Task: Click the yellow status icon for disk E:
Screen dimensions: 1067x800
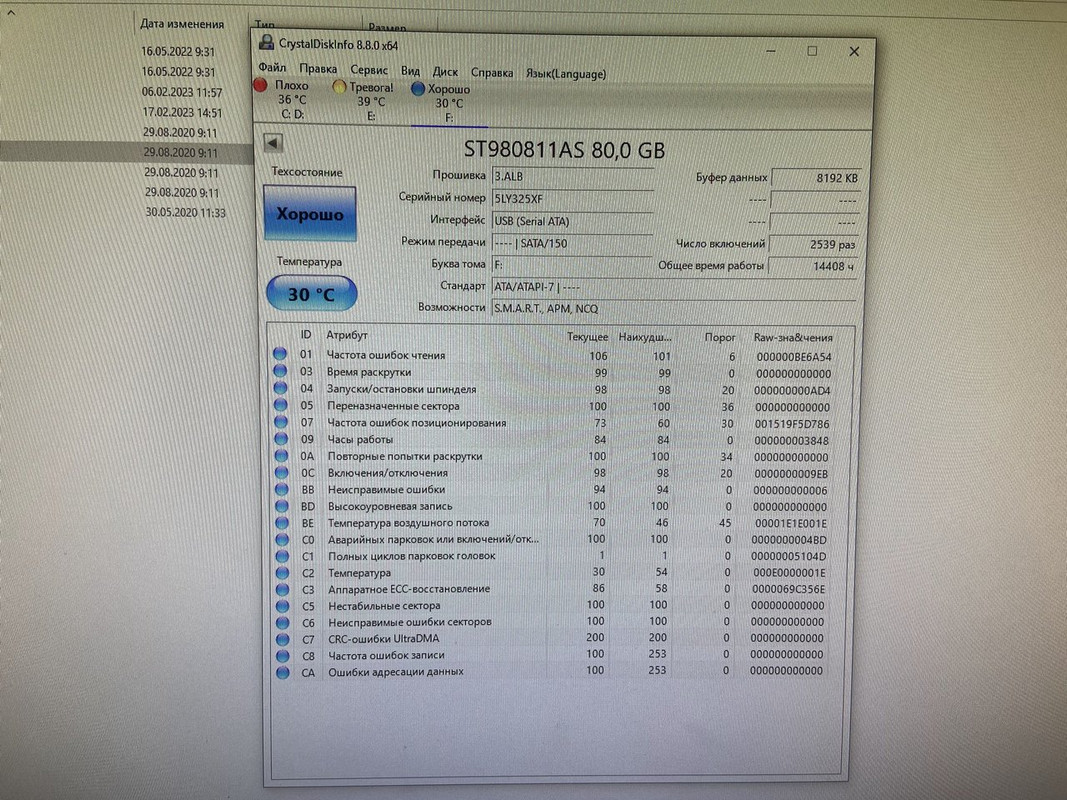Action: click(338, 87)
